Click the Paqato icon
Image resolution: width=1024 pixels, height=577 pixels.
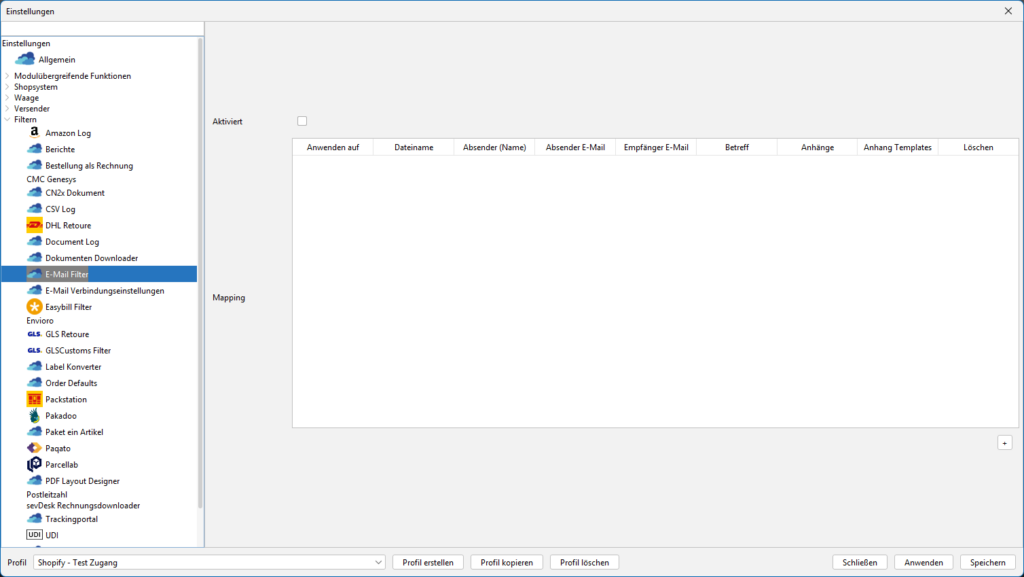point(35,448)
